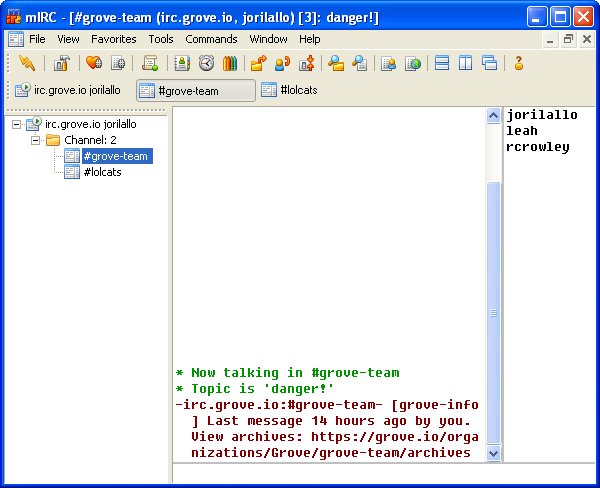The image size is (600, 488).
Task: Click the Tile Horizontal windows icon
Action: tap(442, 63)
